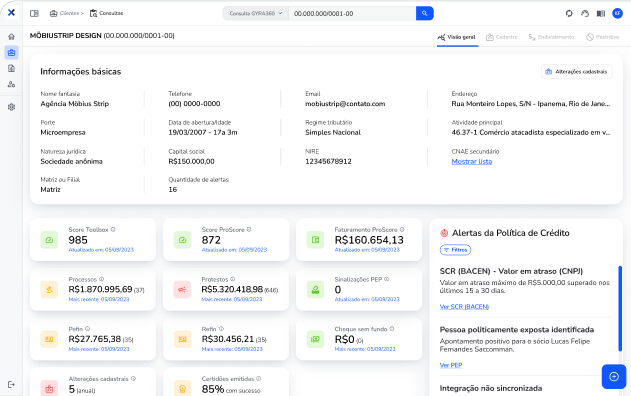Click the info icon beside Score Toolbox
The image size is (631, 396).
pos(113,229)
